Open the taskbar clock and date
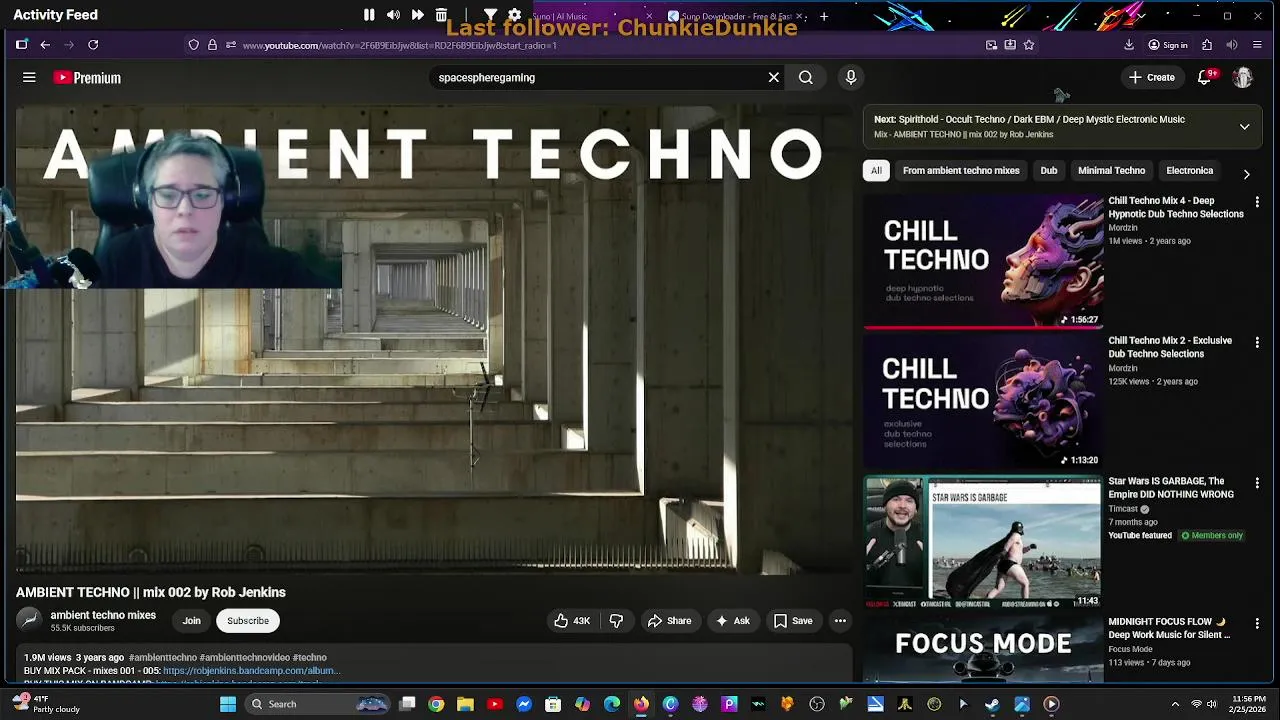Screen dimensions: 1280x720 pos(1249,704)
